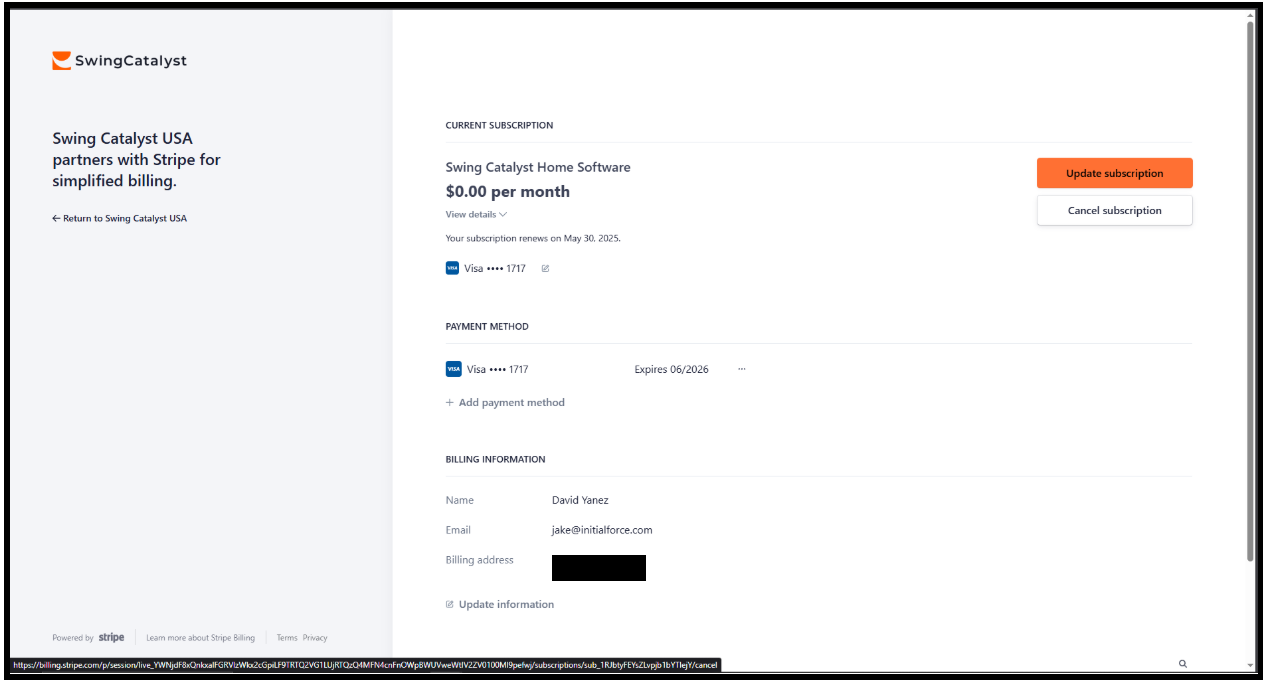
Task: Click the CURRENT SUBSCRIPTION heading
Action: 499,125
